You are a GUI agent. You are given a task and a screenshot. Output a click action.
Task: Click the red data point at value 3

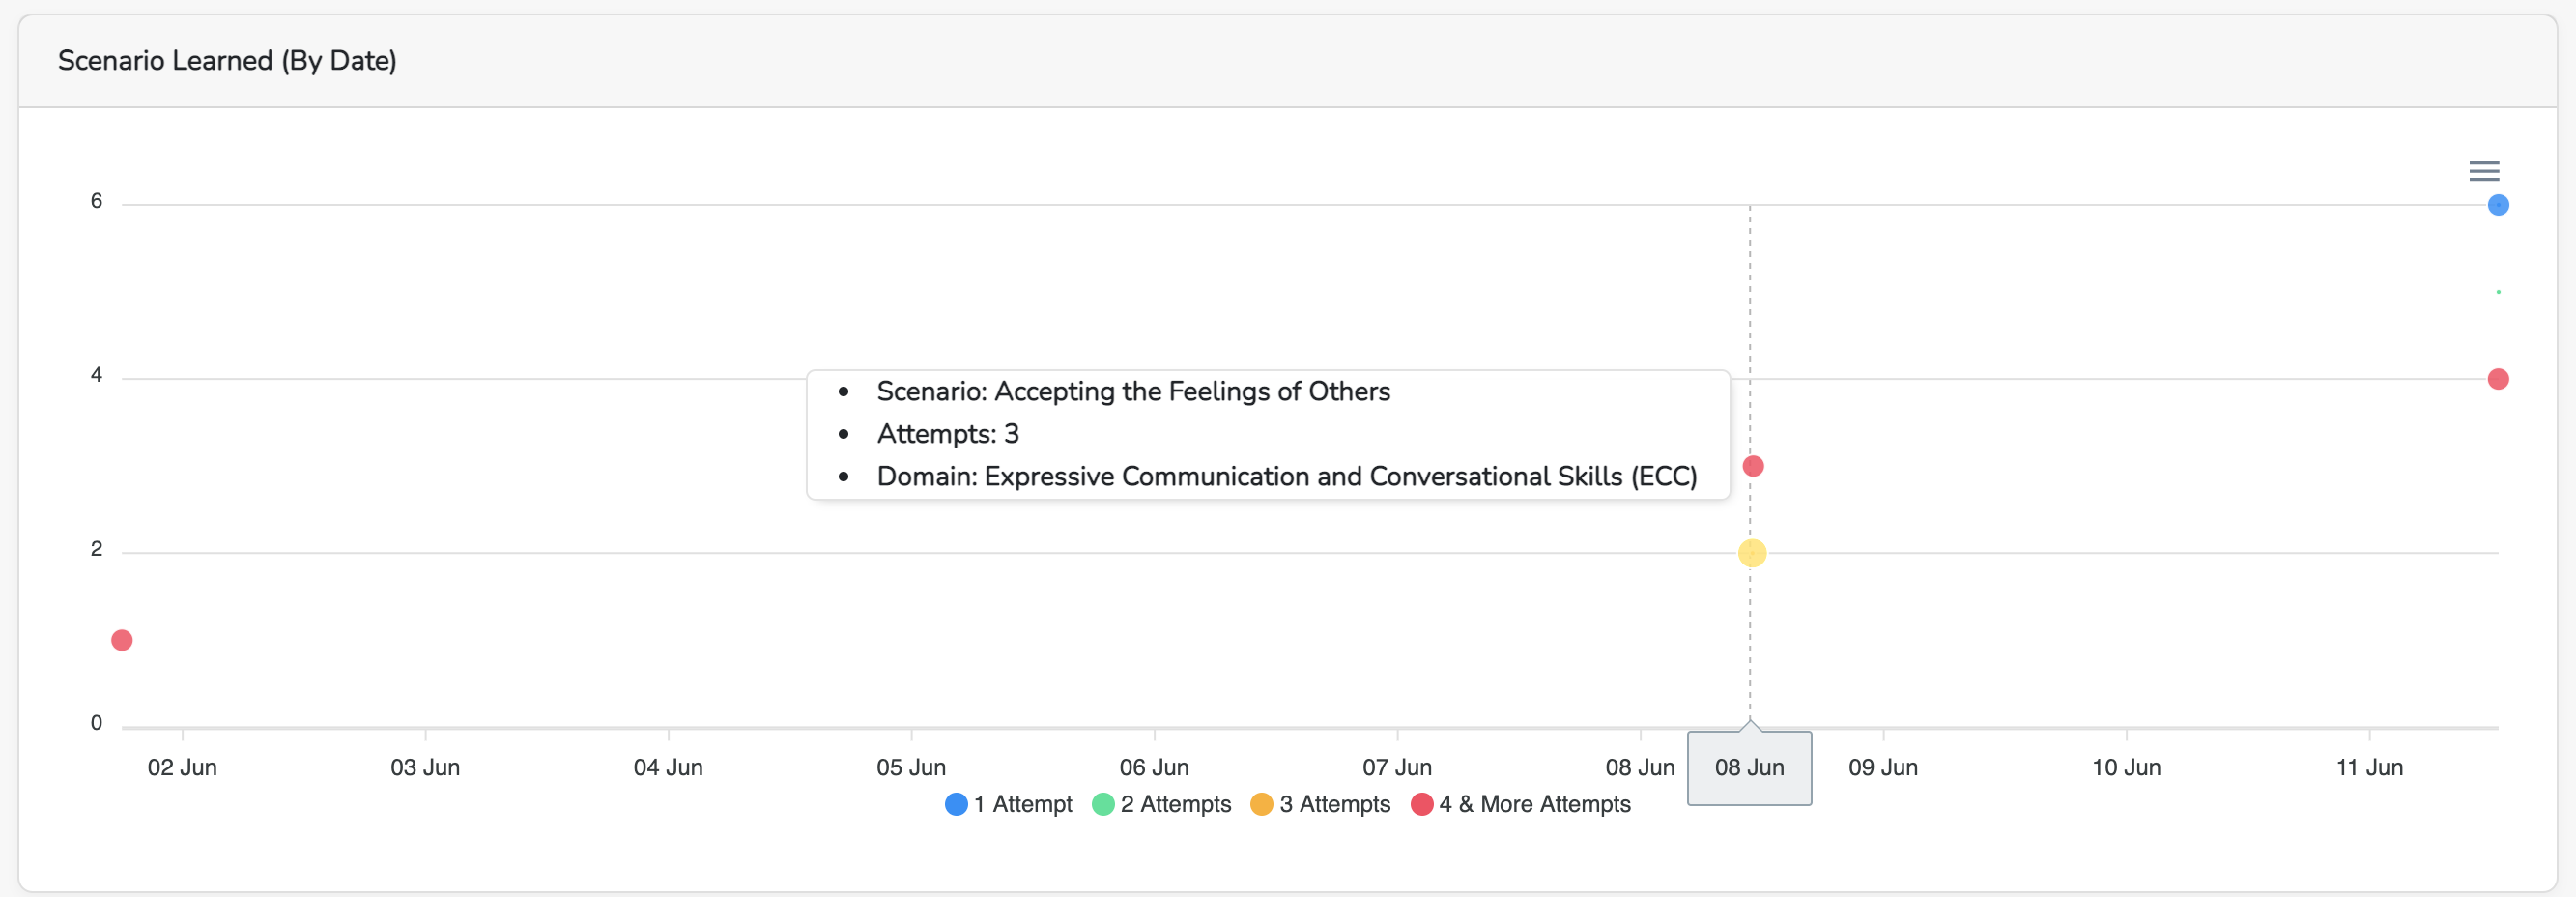[x=1752, y=466]
